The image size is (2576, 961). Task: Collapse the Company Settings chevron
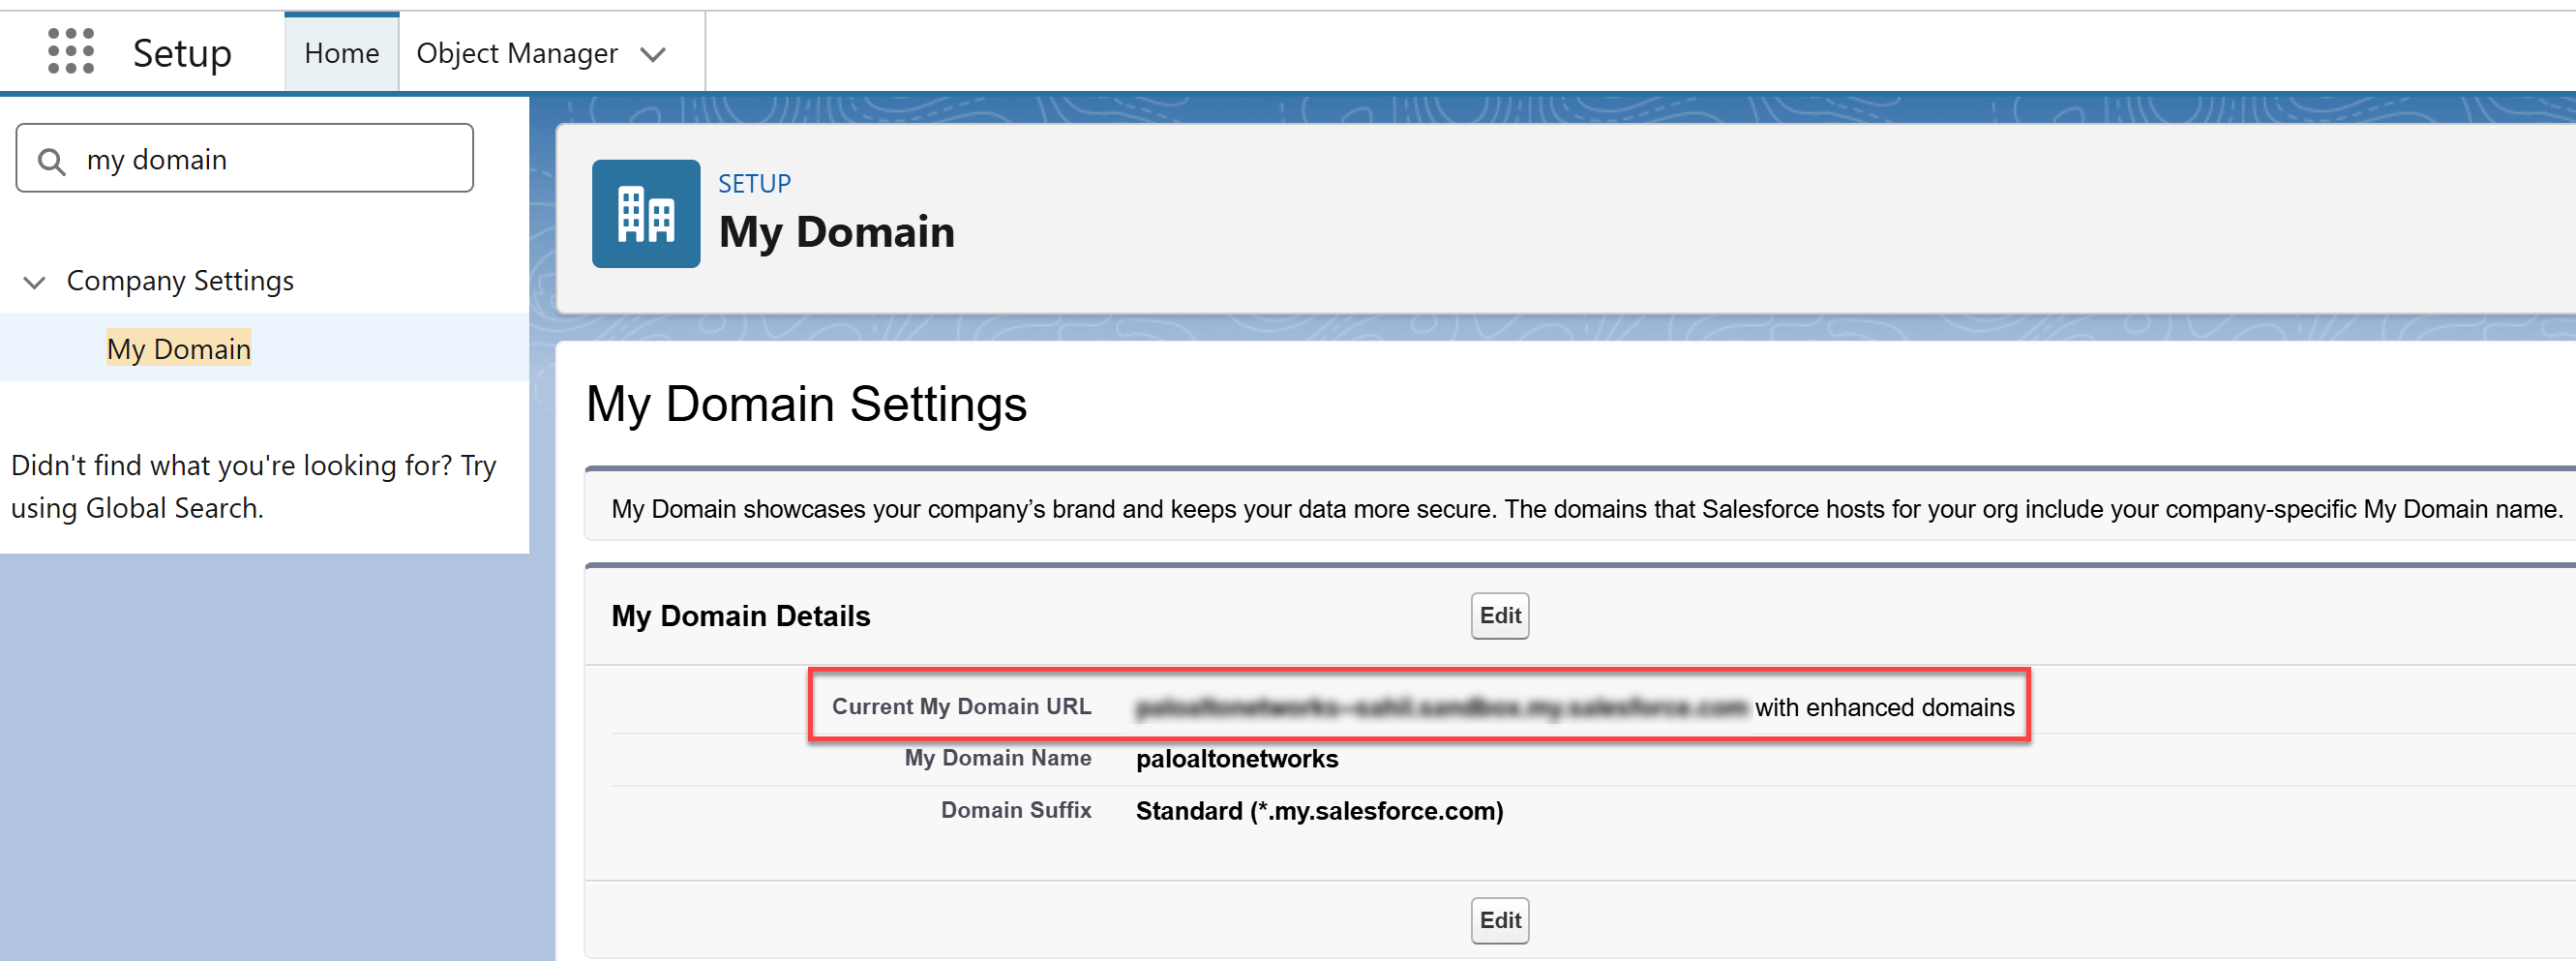pyautogui.click(x=35, y=282)
